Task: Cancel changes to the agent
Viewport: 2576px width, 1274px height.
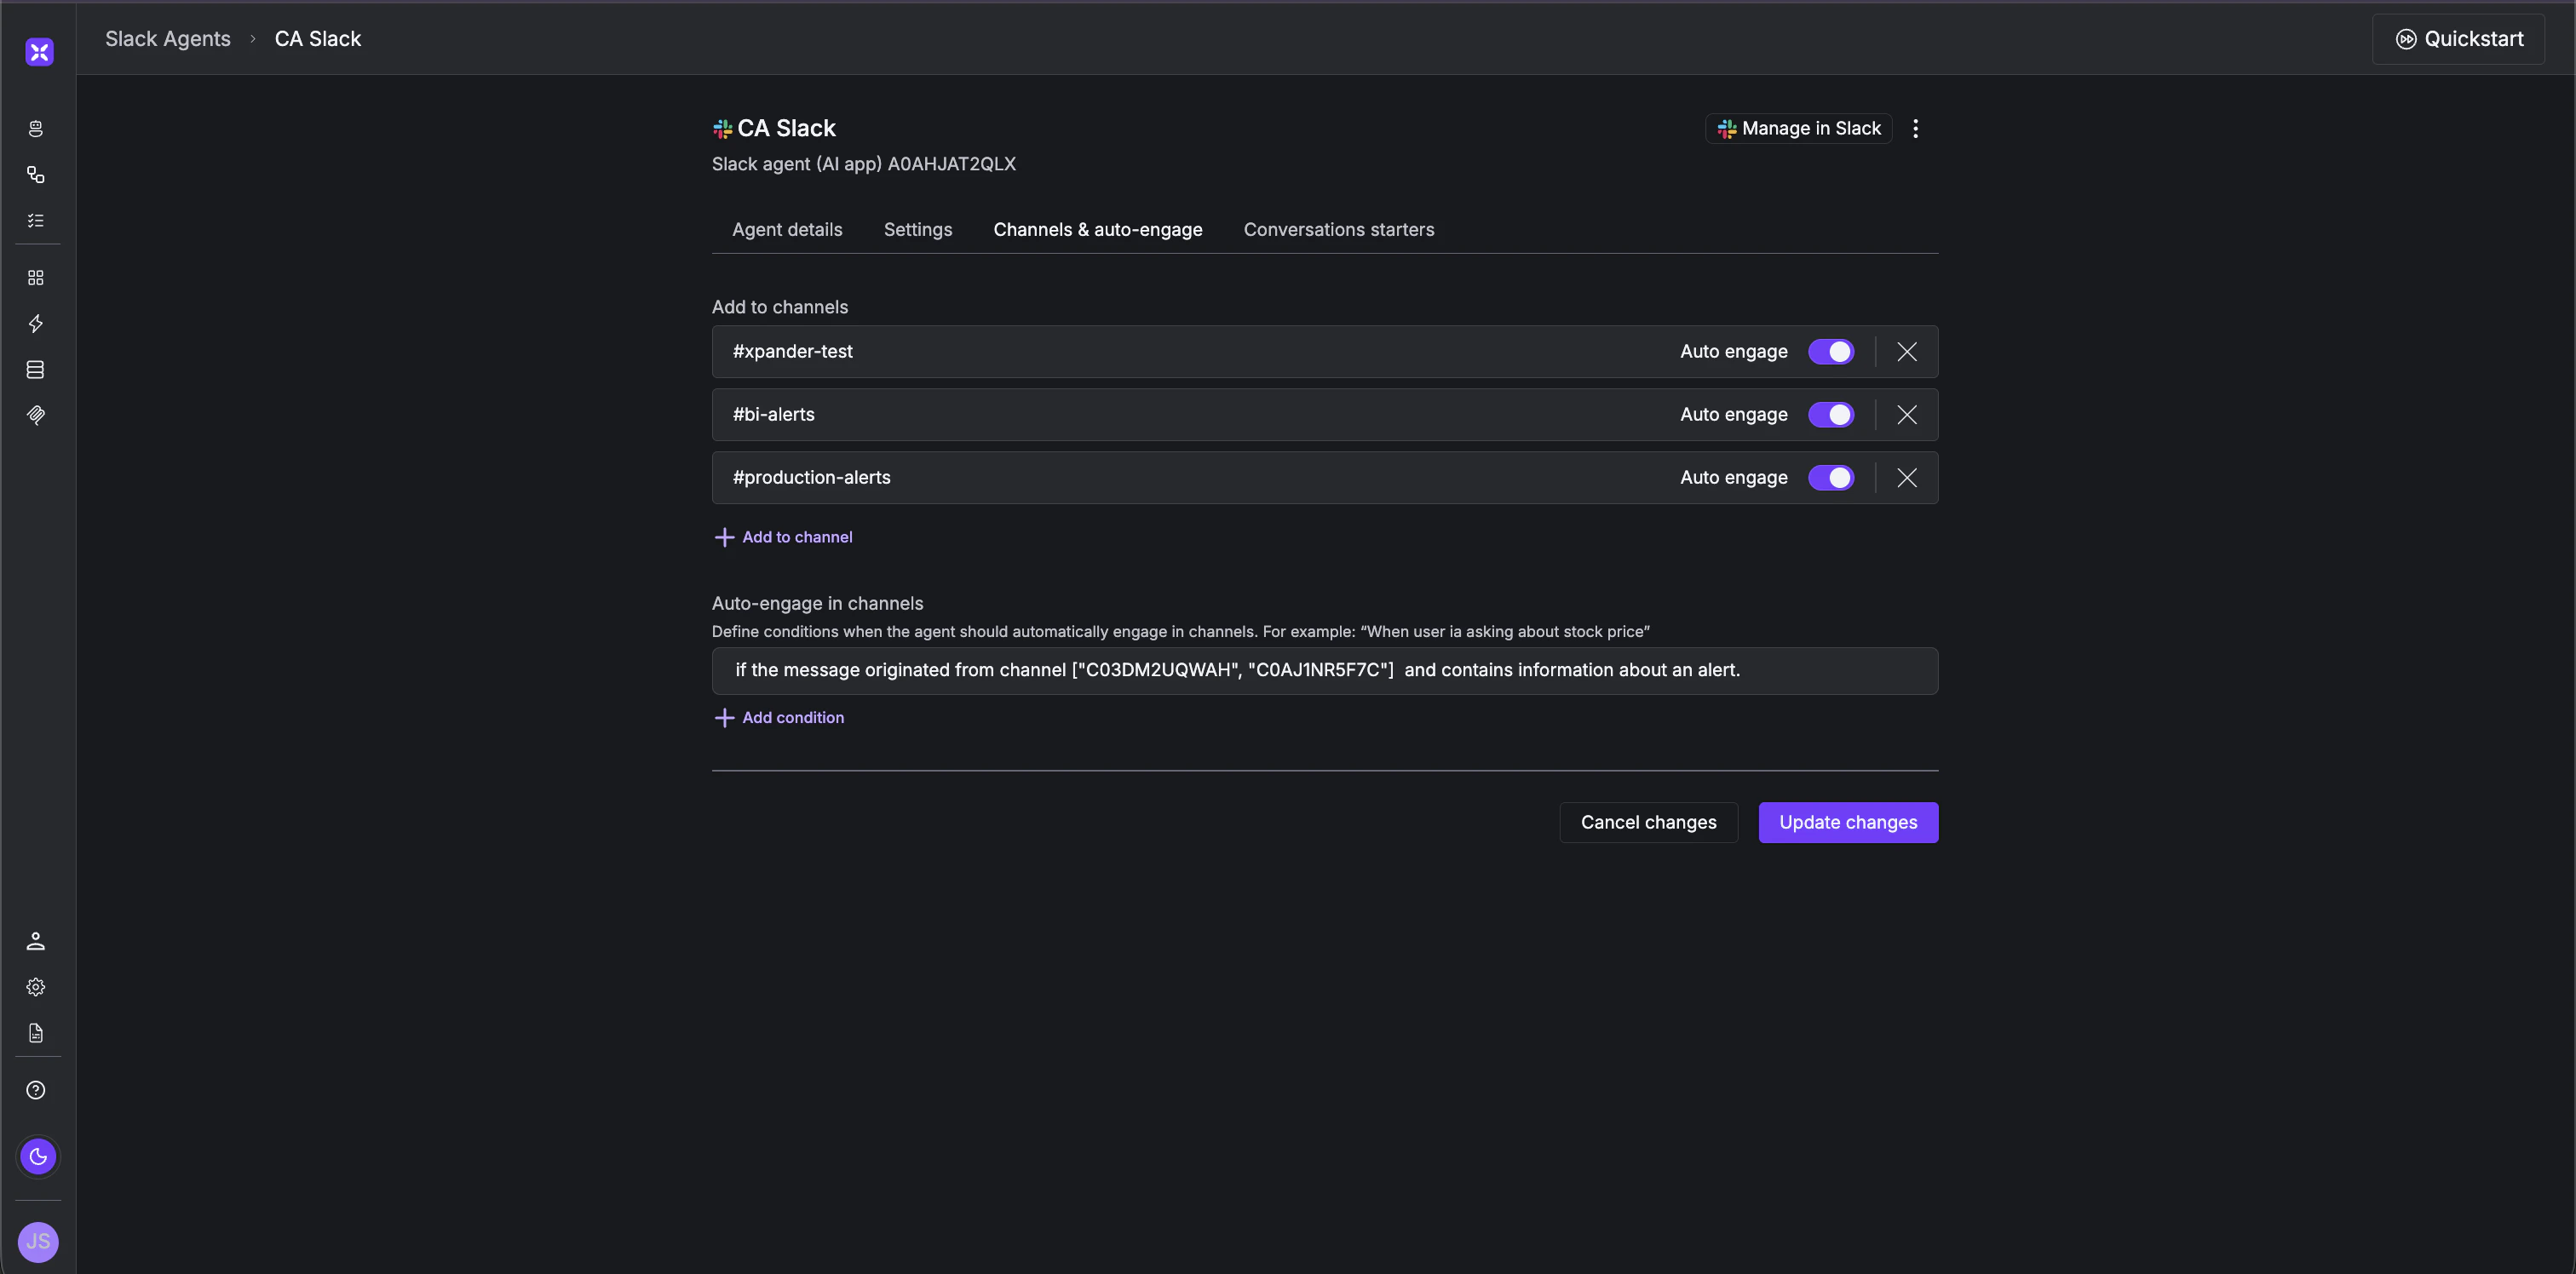Action: [x=1649, y=823]
